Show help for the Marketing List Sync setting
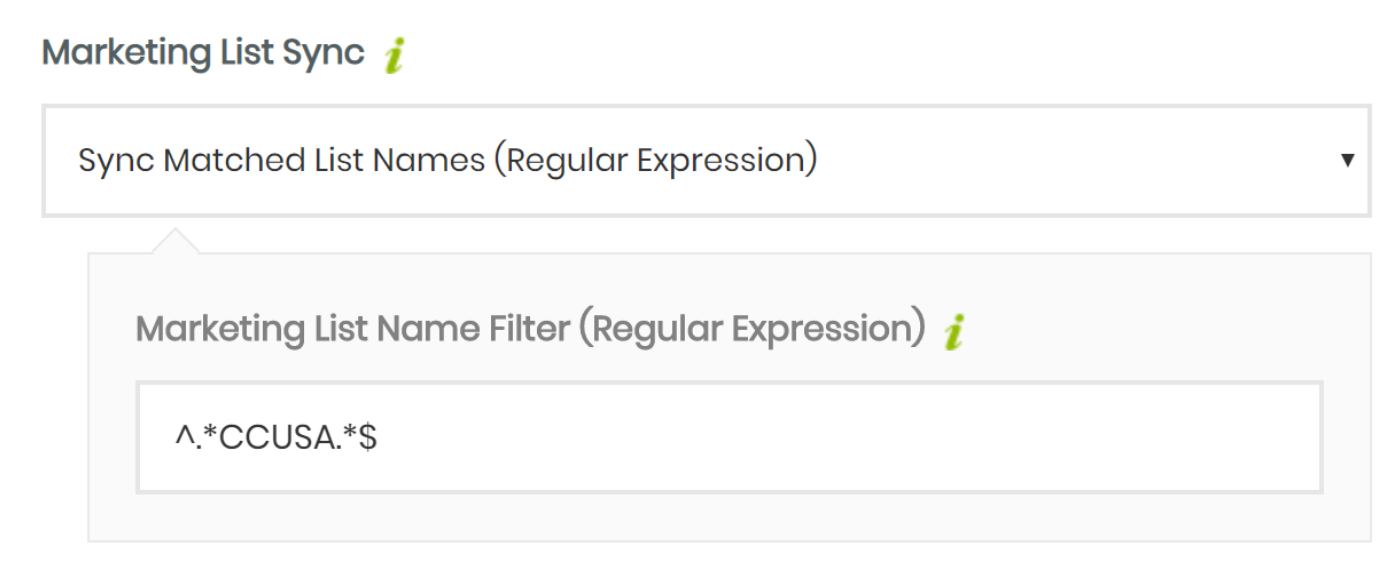Image resolution: width=1400 pixels, height=581 pixels. (395, 55)
